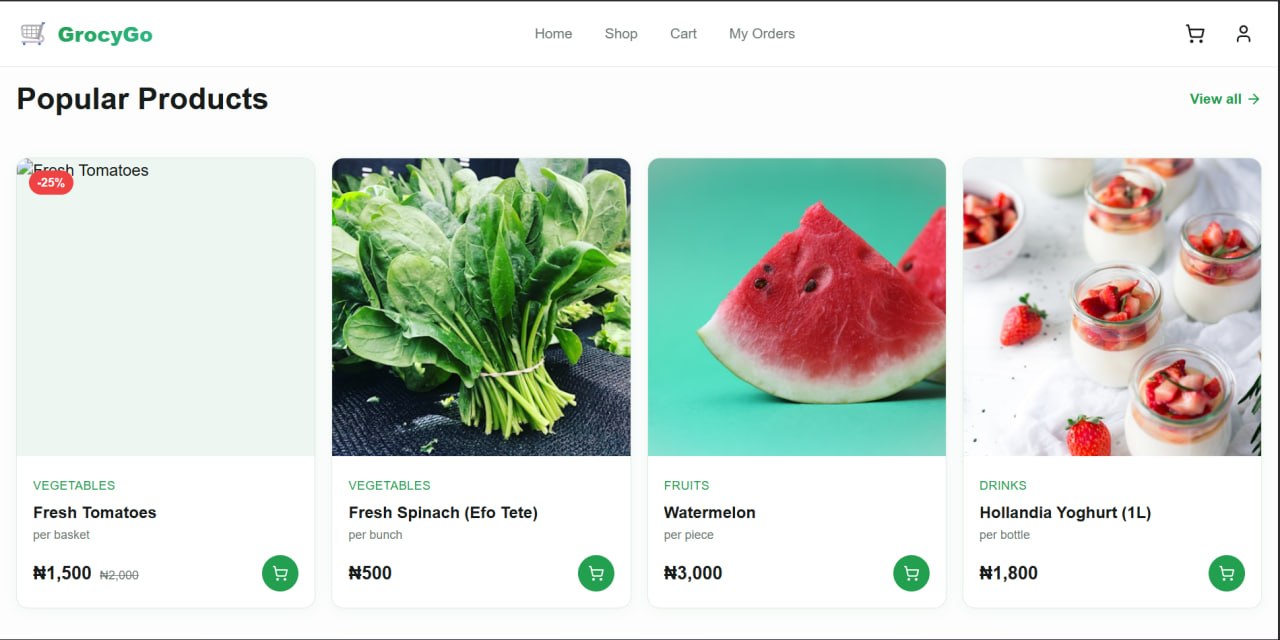The image size is (1280, 640).
Task: Click the arrow next to View all
Action: point(1254,99)
